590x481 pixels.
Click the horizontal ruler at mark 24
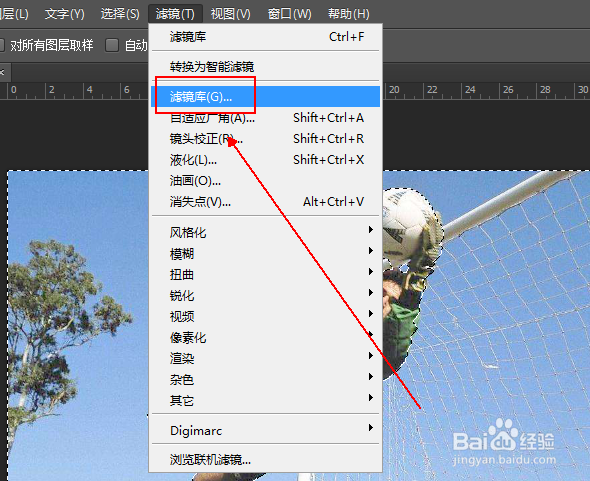470,90
